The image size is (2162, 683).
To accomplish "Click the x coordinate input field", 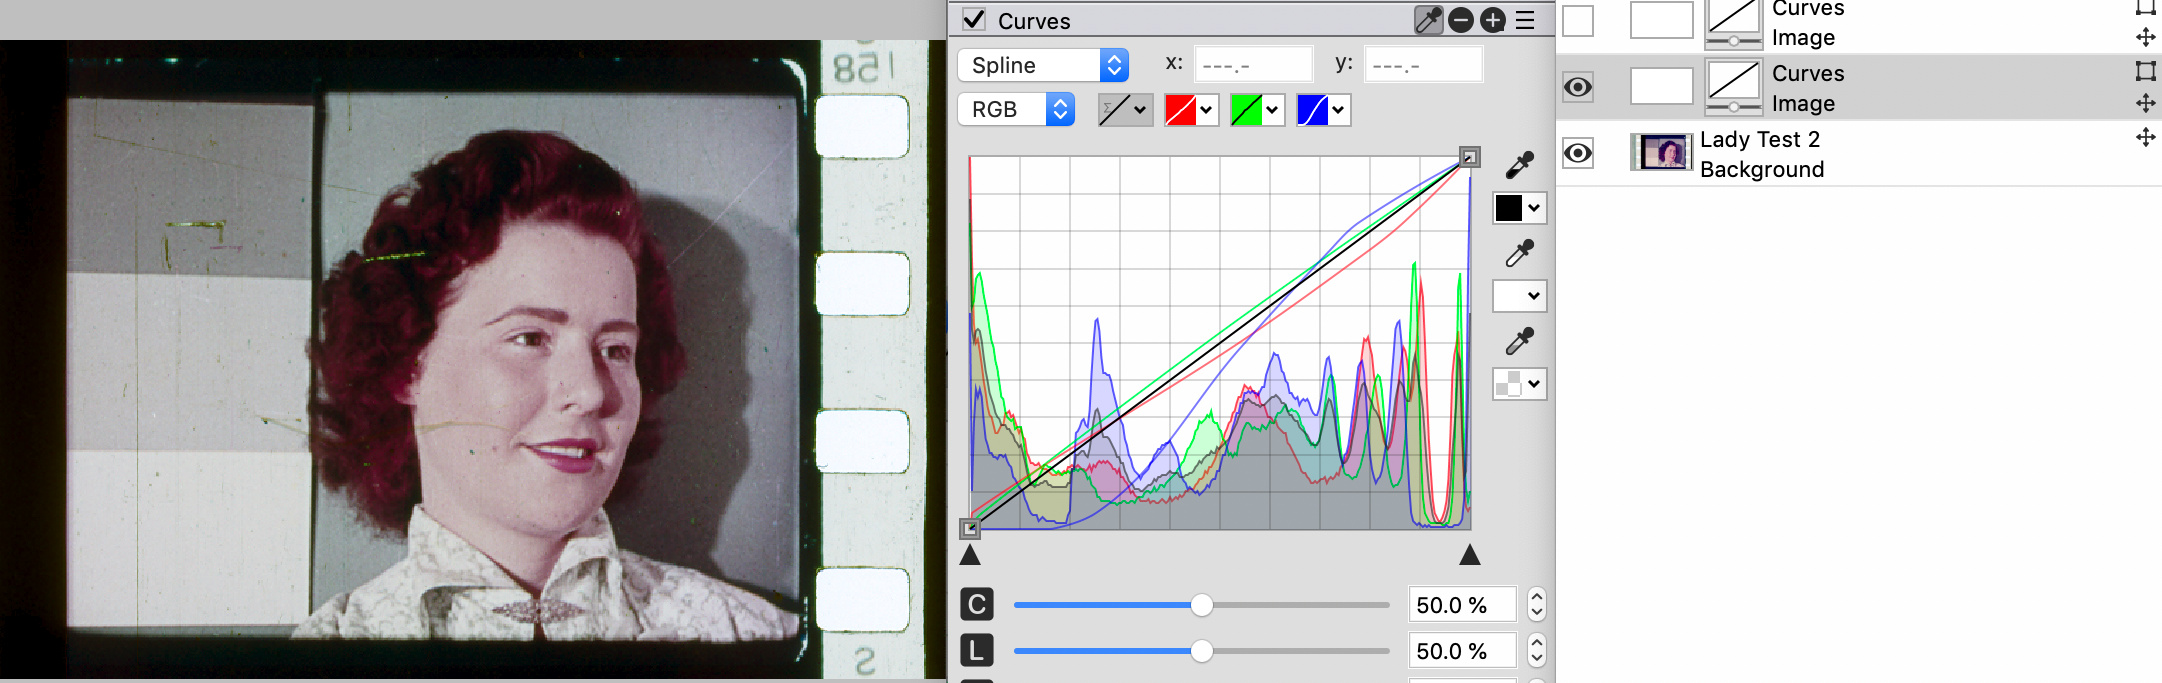I will 1253,65.
